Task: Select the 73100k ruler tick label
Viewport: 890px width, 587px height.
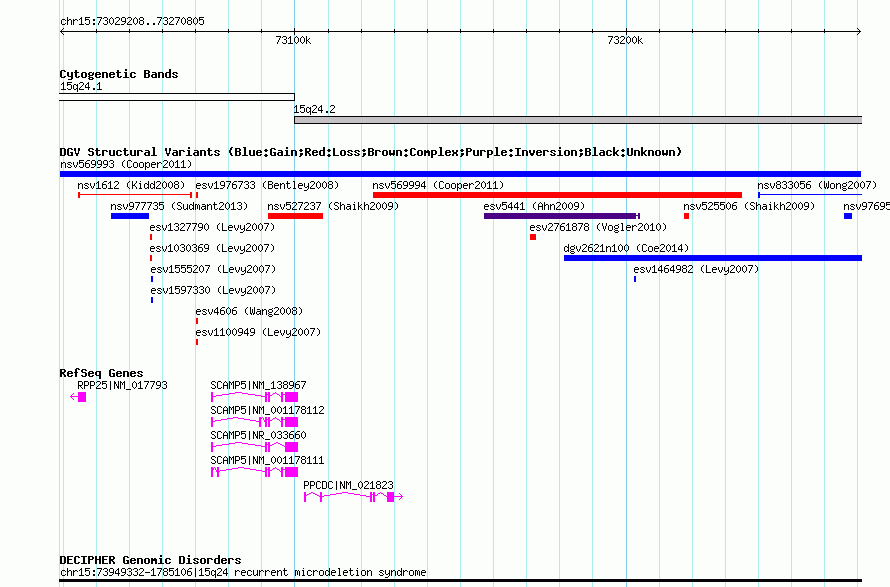Action: (x=293, y=40)
